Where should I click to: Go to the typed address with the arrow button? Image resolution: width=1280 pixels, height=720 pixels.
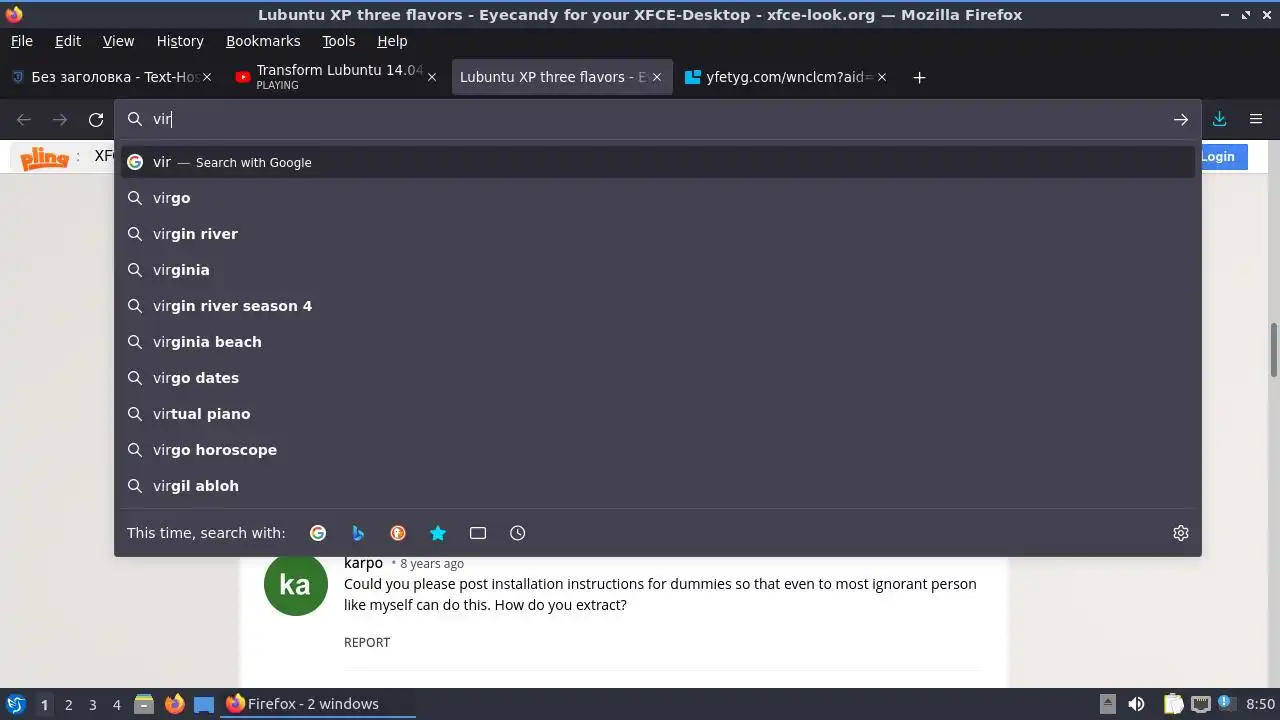1181,119
